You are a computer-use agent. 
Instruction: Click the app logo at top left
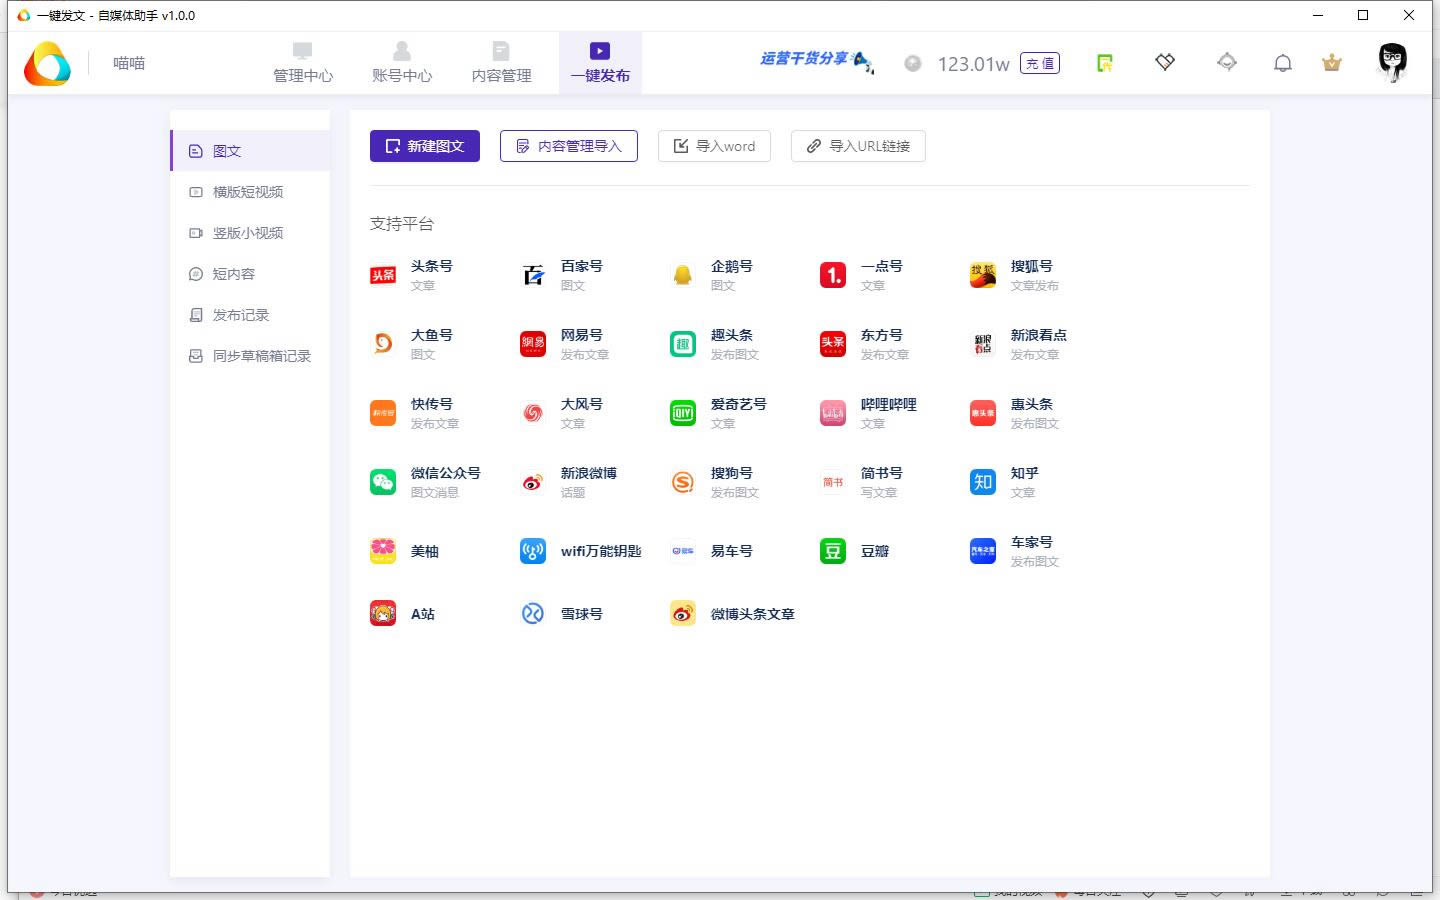47,64
